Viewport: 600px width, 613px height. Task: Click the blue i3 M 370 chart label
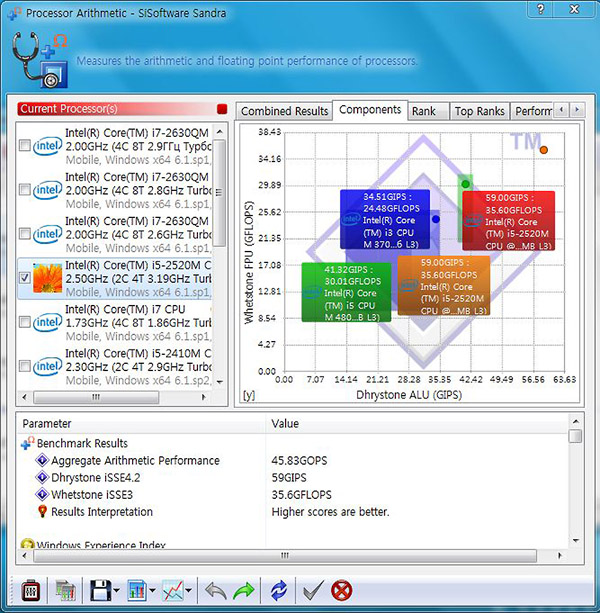pyautogui.click(x=385, y=220)
